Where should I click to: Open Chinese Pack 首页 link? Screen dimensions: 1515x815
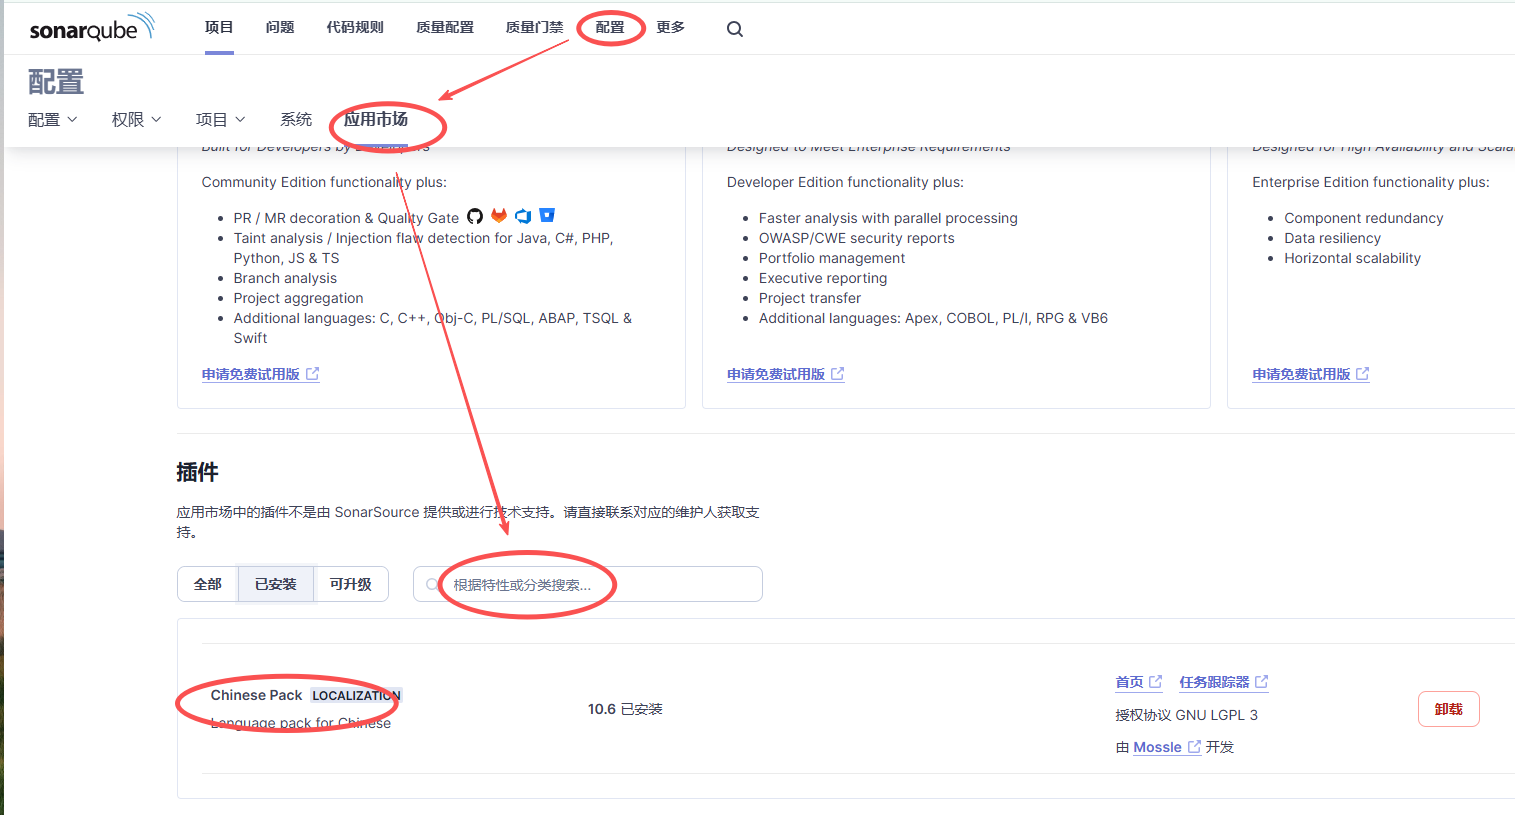point(1139,682)
